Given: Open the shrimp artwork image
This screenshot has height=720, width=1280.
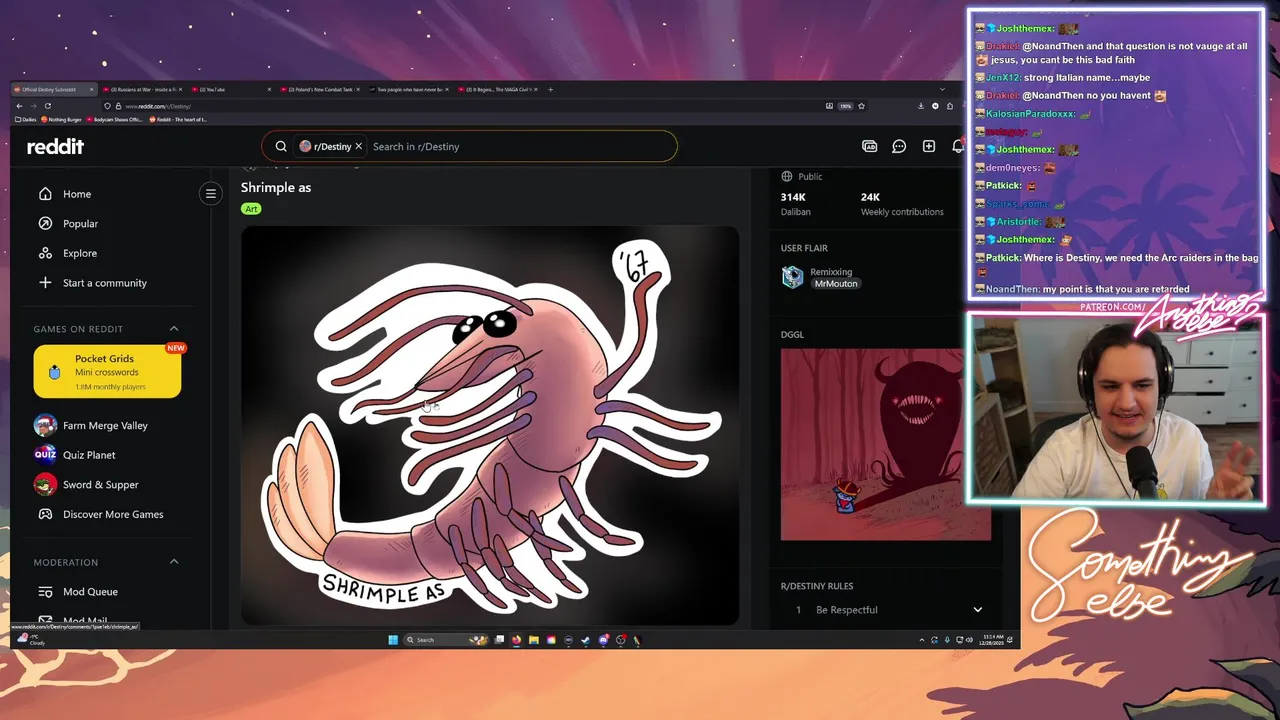Looking at the screenshot, I should point(490,426).
